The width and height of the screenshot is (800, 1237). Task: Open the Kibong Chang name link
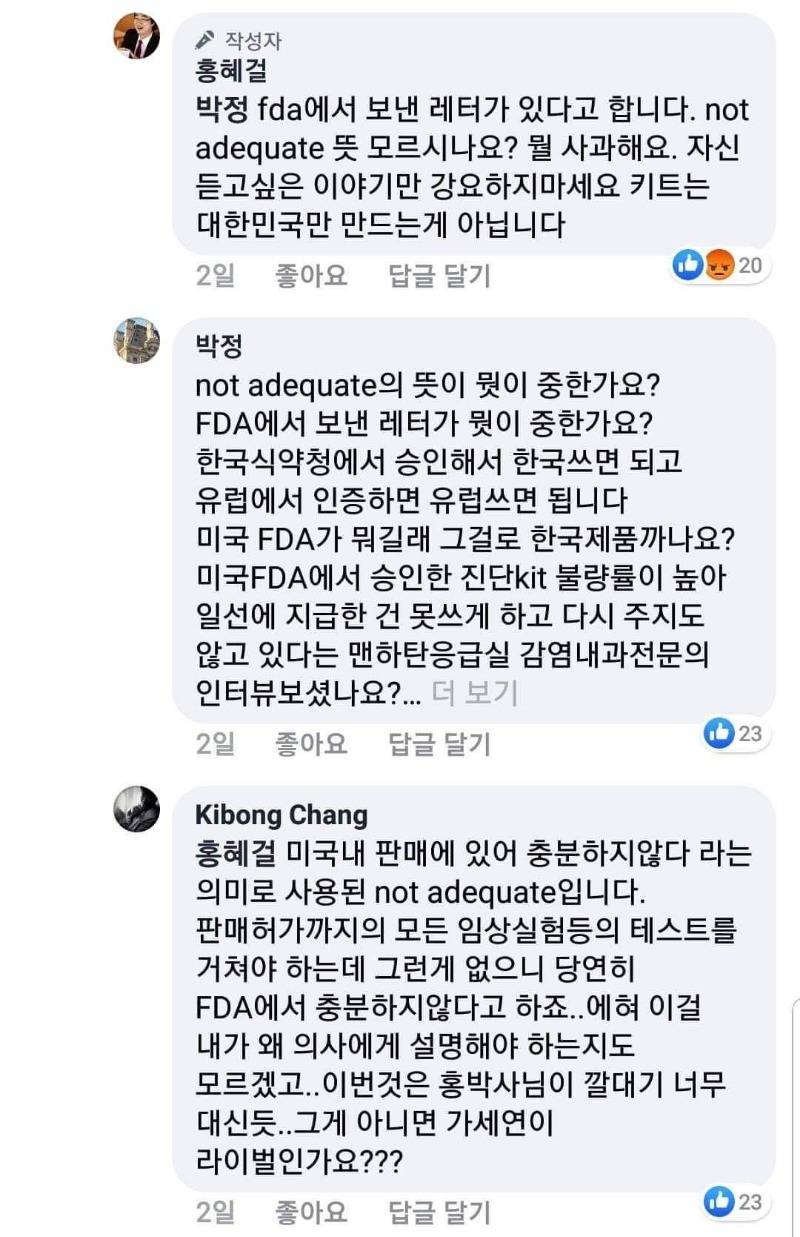[281, 815]
